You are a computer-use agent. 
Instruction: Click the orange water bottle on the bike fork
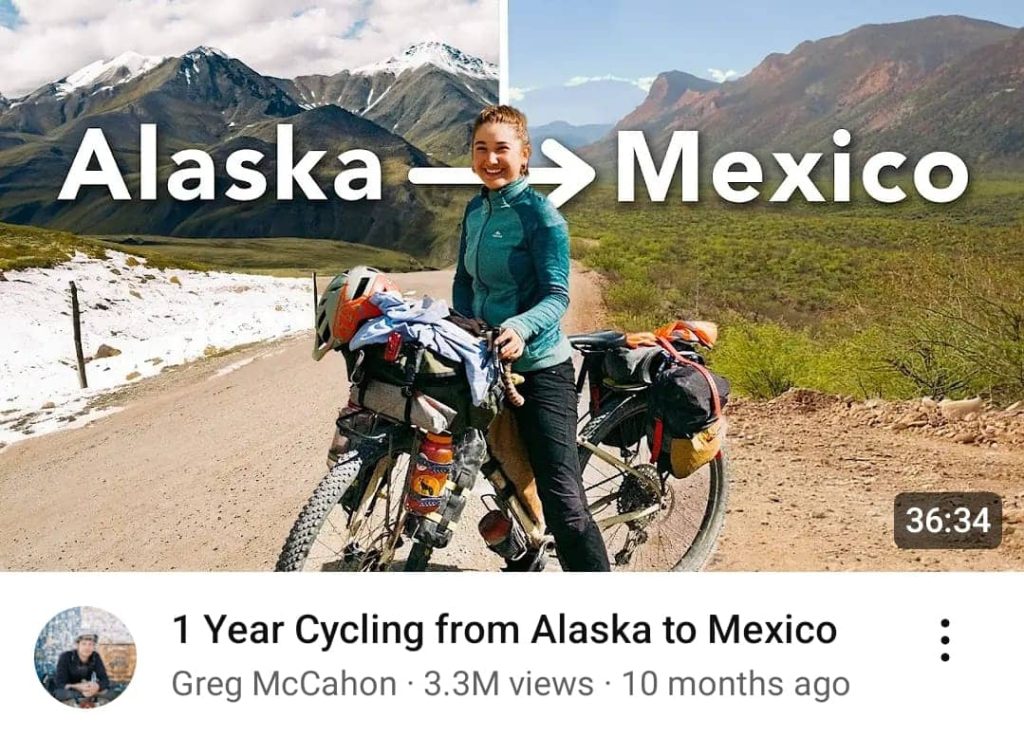click(x=428, y=472)
